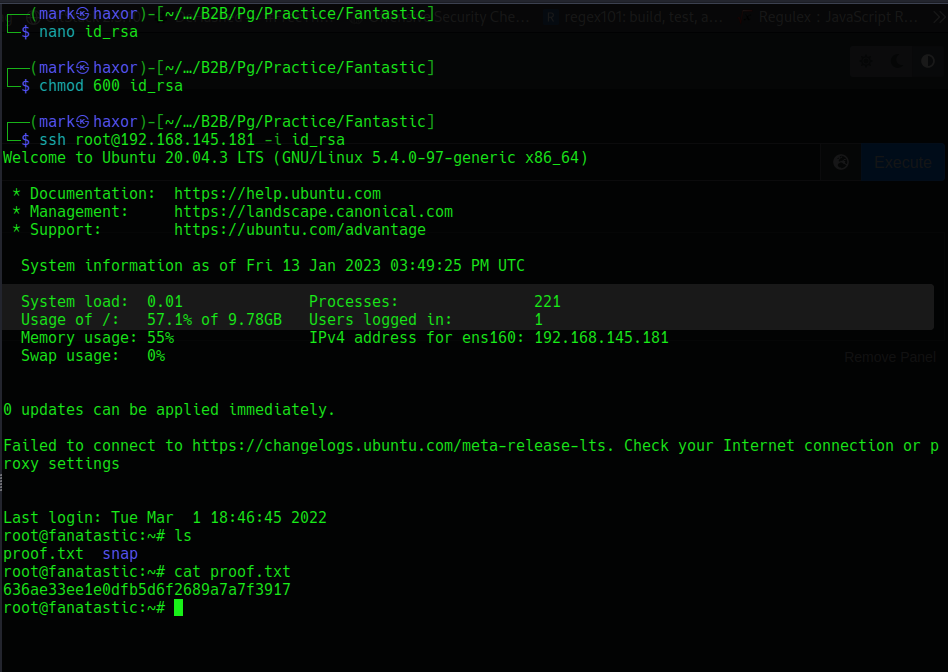Click the 'nano id_rsa' command text
This screenshot has width=948, height=672.
coord(88,31)
